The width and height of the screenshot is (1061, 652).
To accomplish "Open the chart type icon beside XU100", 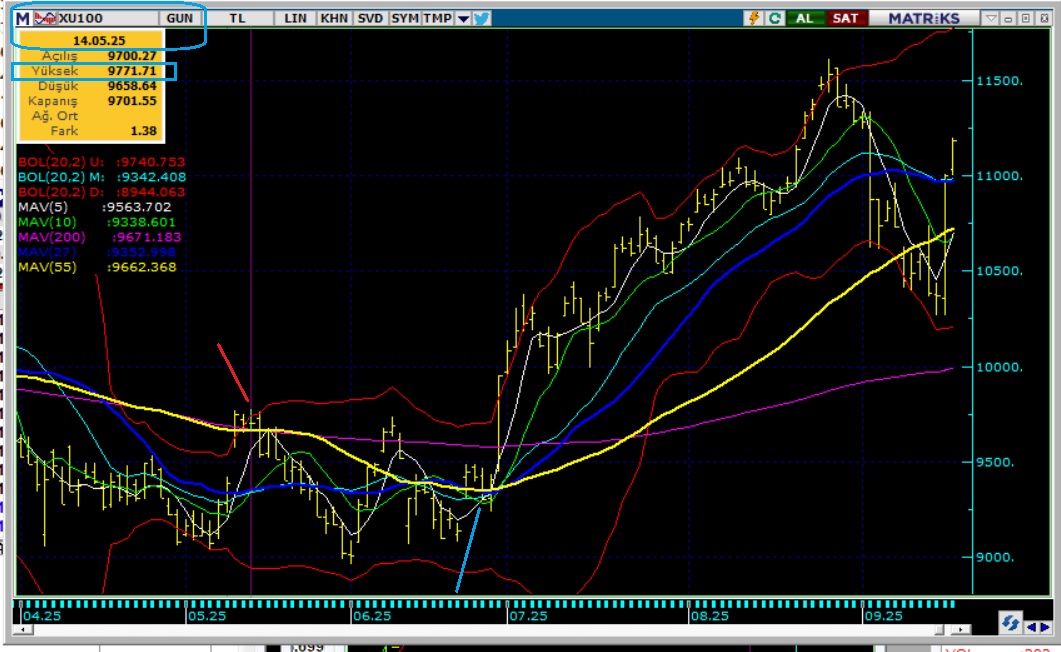I will pyautogui.click(x=46, y=18).
